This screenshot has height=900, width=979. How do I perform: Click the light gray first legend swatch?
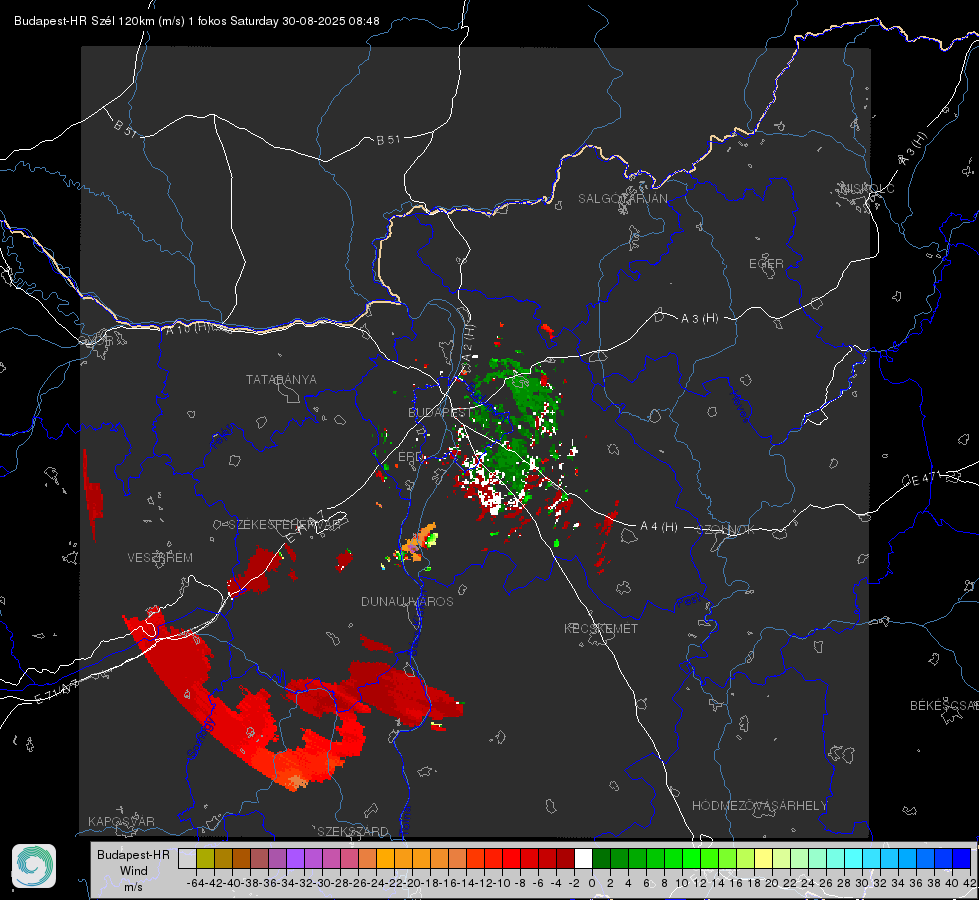(187, 858)
